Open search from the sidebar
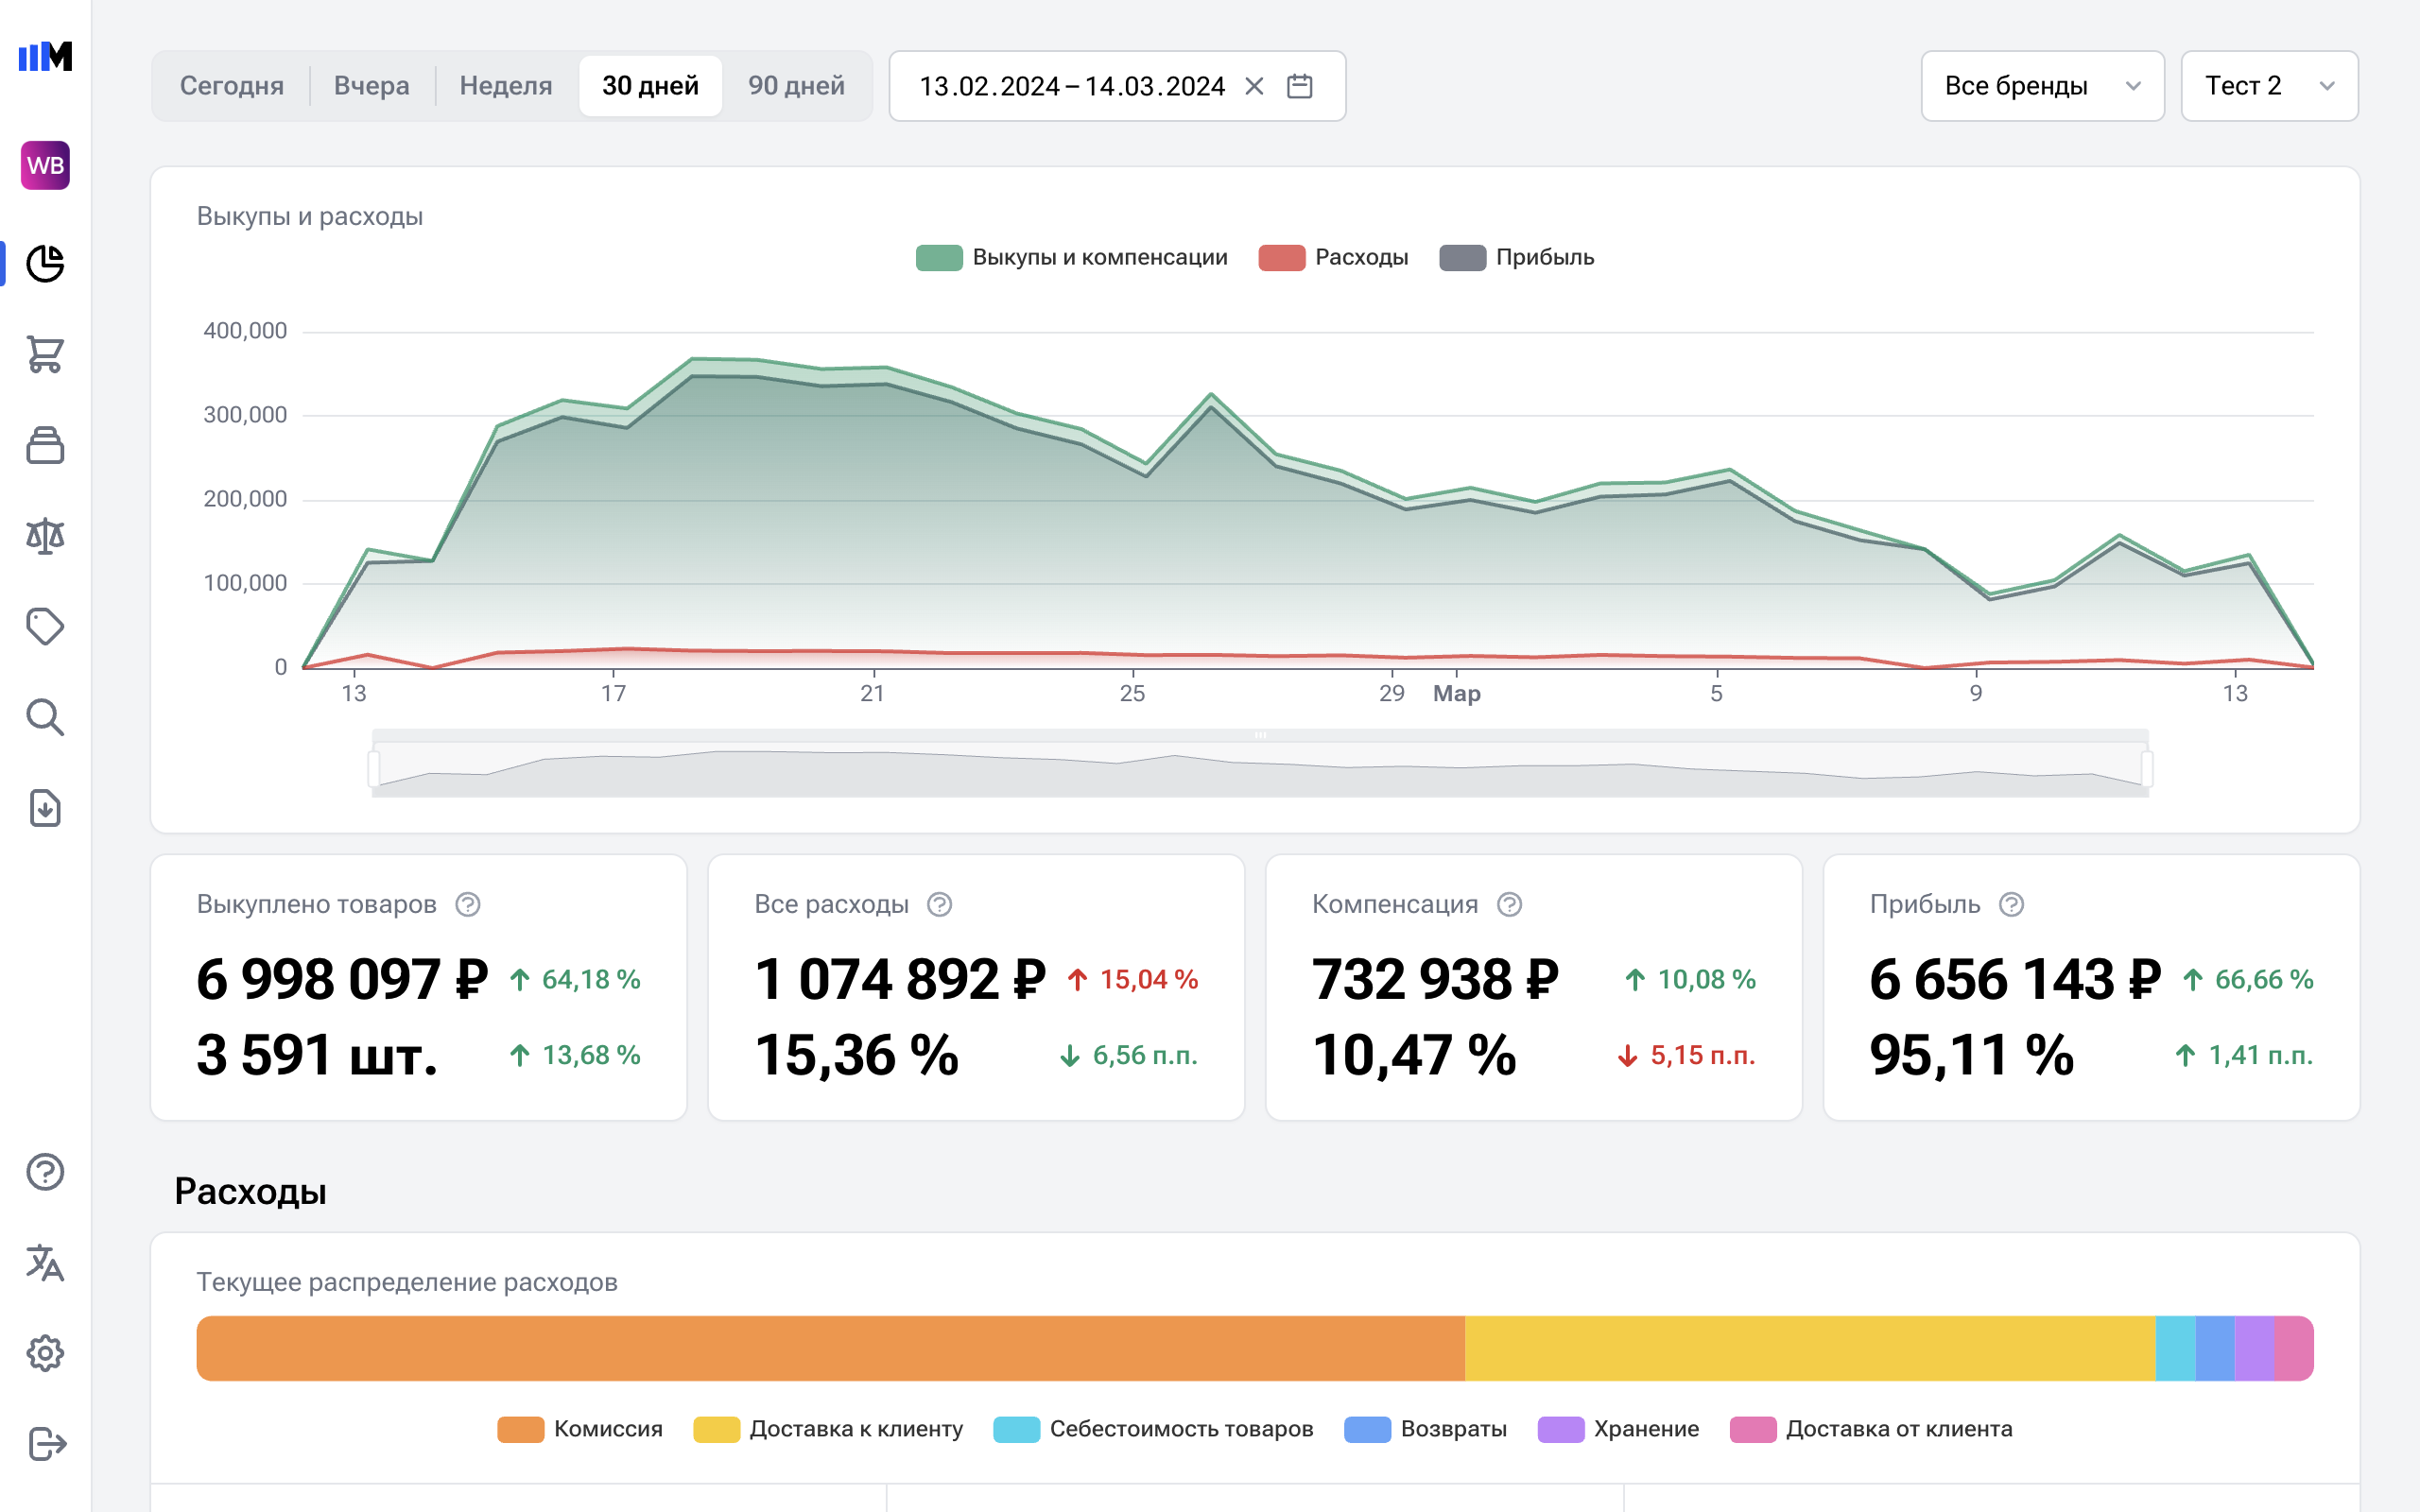 click(44, 717)
